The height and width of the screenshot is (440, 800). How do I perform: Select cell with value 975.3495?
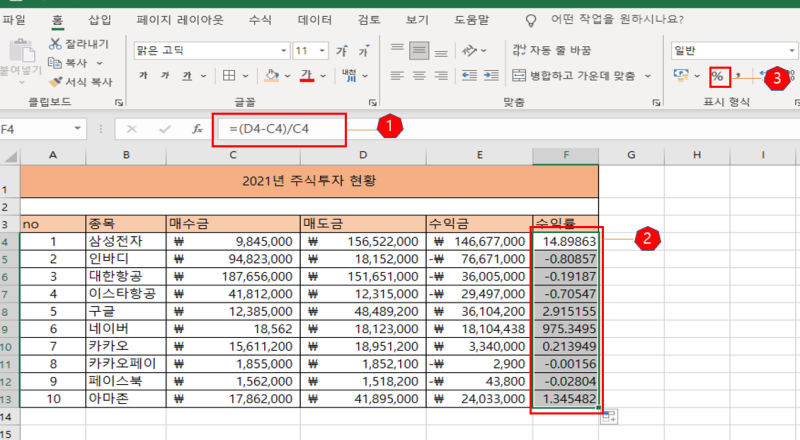click(x=566, y=329)
